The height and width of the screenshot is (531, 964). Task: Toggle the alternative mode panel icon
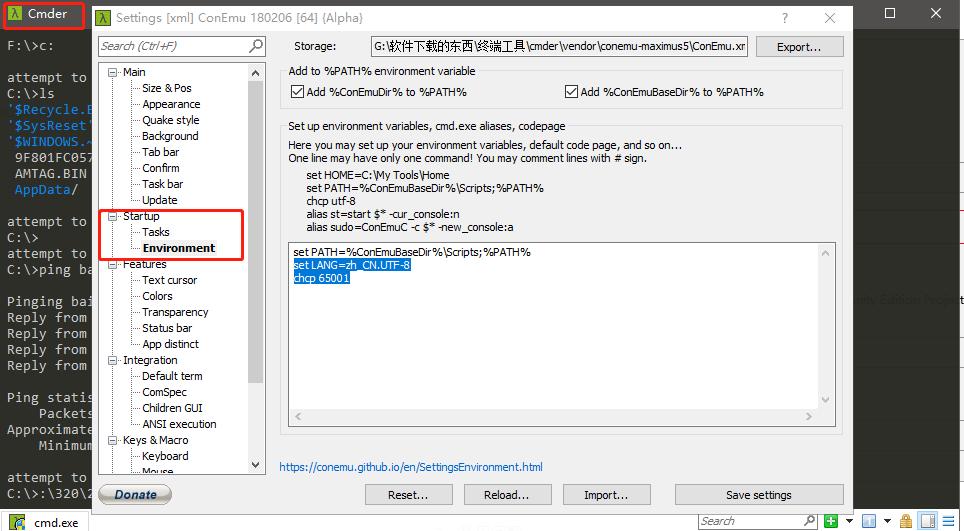coord(929,521)
